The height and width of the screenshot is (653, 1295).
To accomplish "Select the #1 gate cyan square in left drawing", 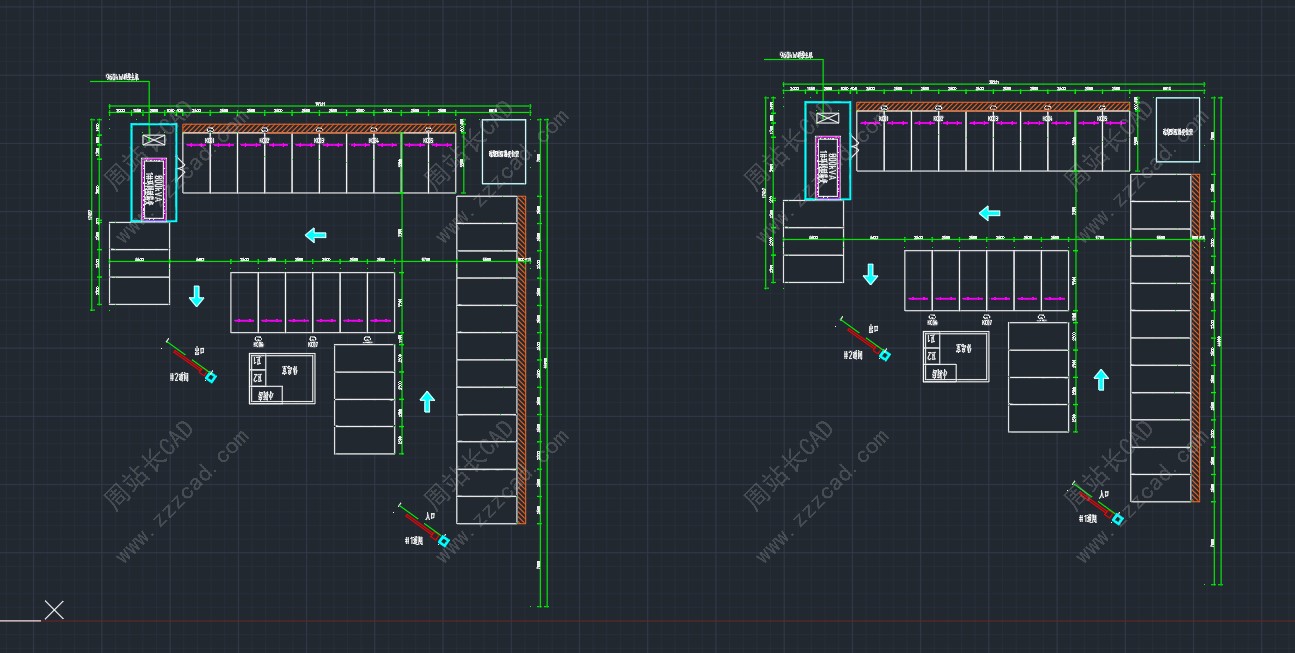I will click(443, 541).
